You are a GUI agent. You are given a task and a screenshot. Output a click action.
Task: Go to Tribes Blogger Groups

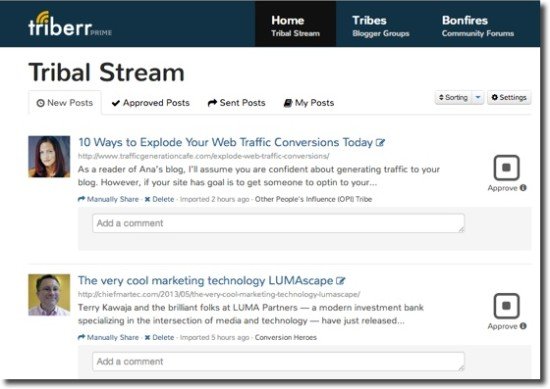click(x=381, y=26)
